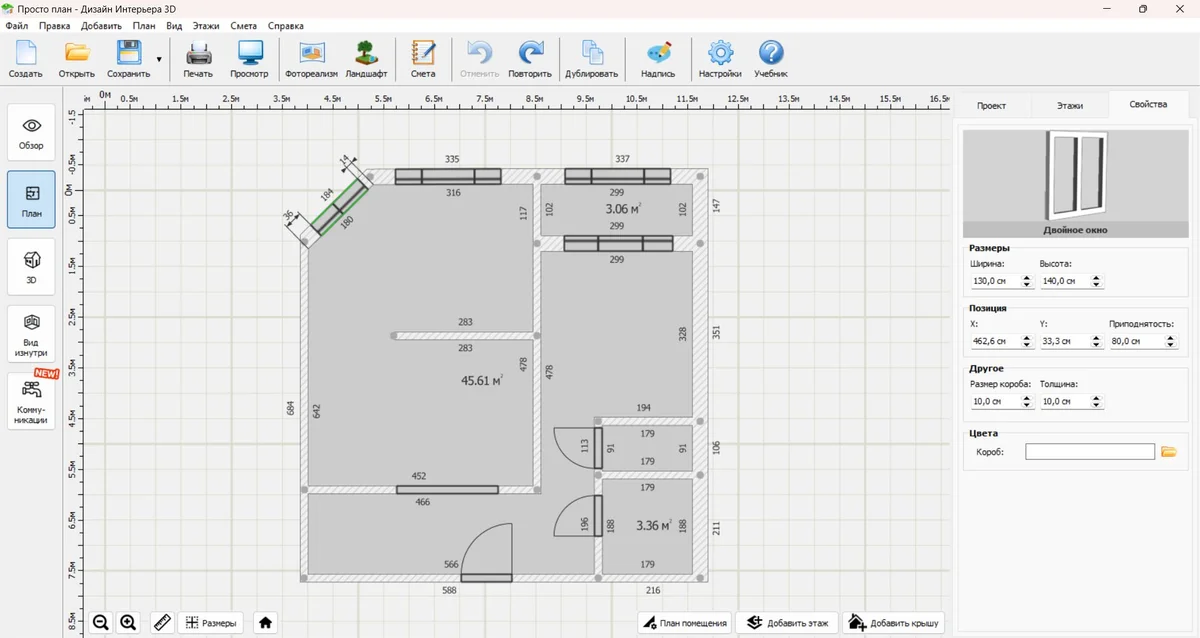The image size is (1200, 638).
Task: Click the Дублировать duplicate icon
Action: click(592, 59)
